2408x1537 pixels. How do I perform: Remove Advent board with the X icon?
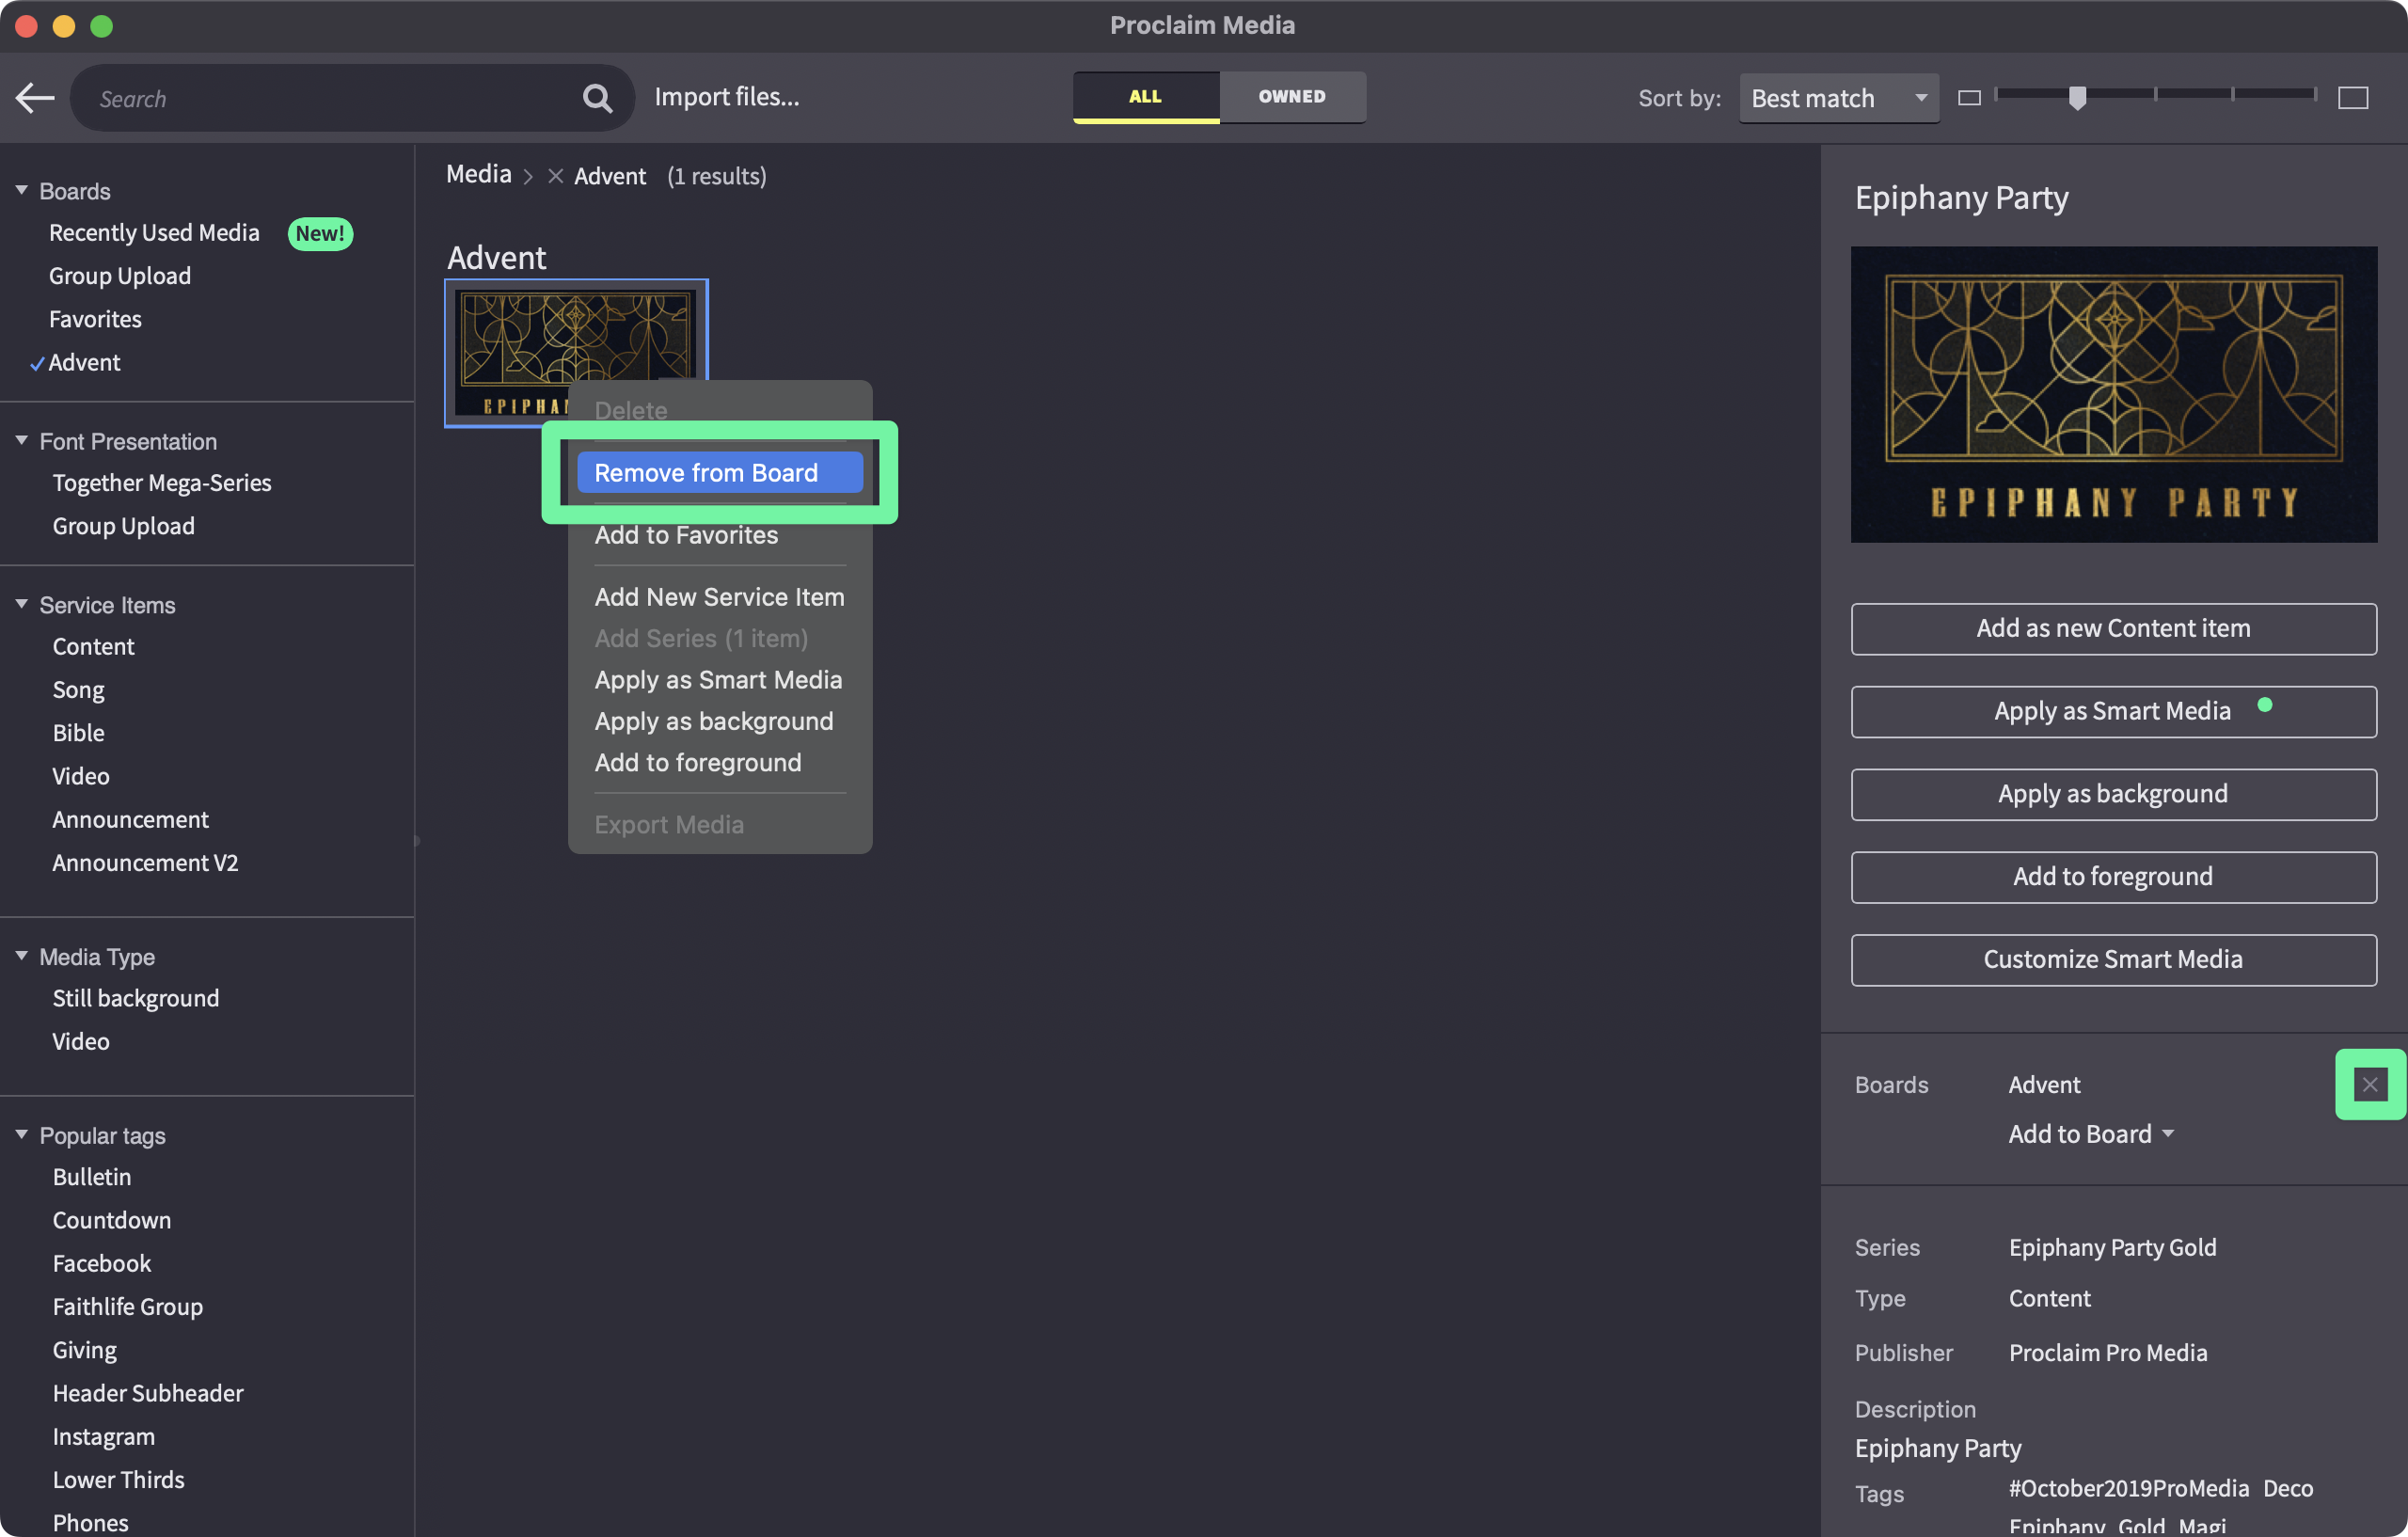pos(2370,1084)
